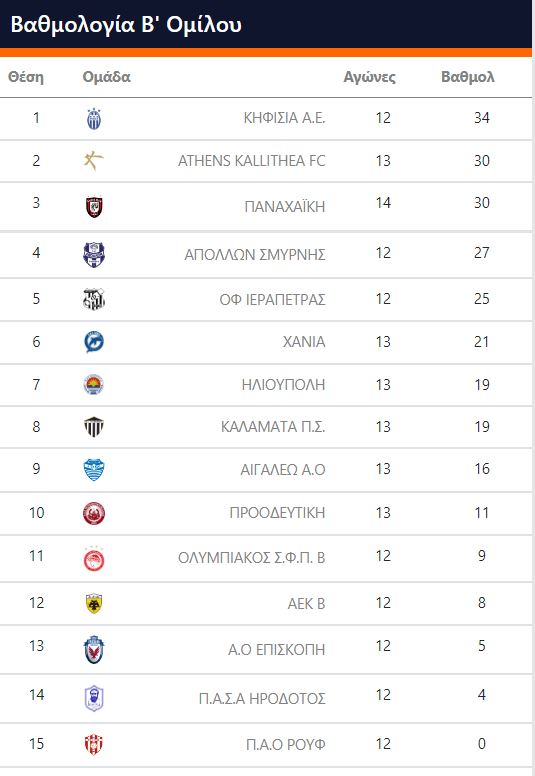This screenshot has height=776, width=535.
Task: Click the ΚΑΛΑΜΑΤΑ Π.Σ. striped shield
Action: point(94,427)
